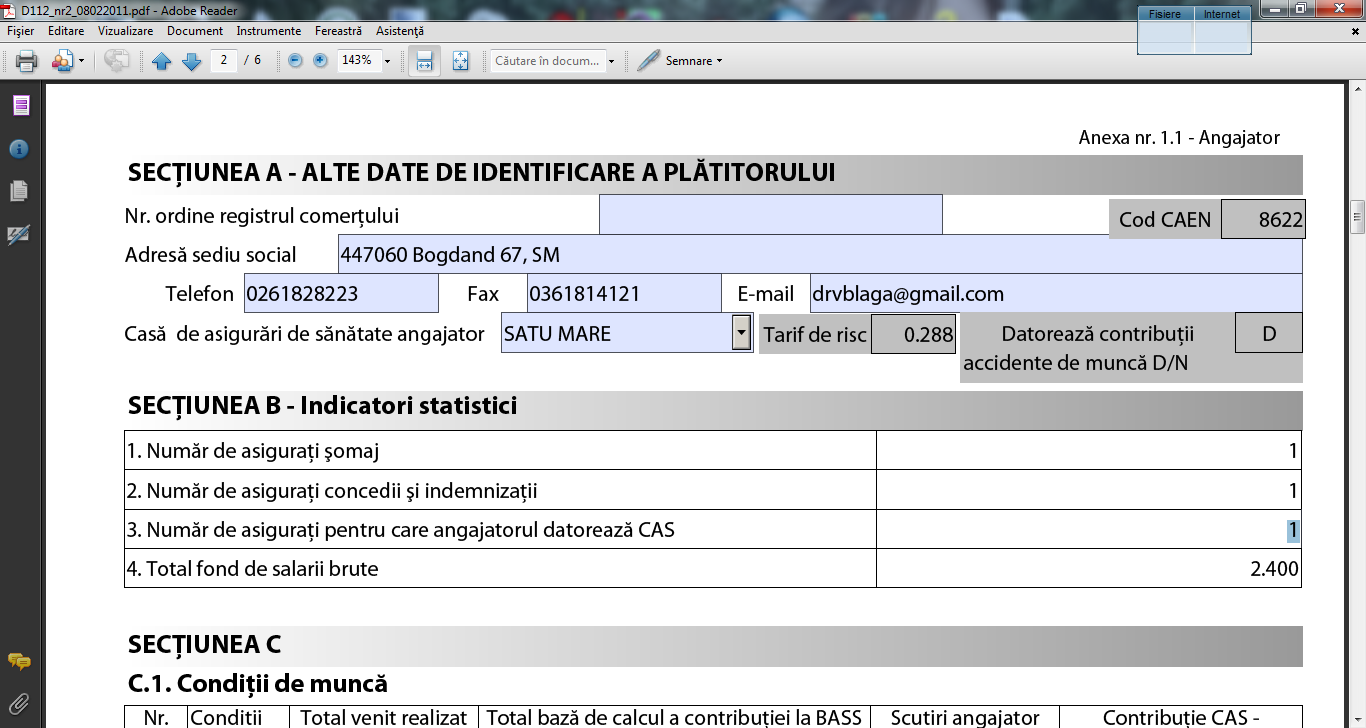
Task: Click the Print icon in toolbar
Action: pos(27,61)
